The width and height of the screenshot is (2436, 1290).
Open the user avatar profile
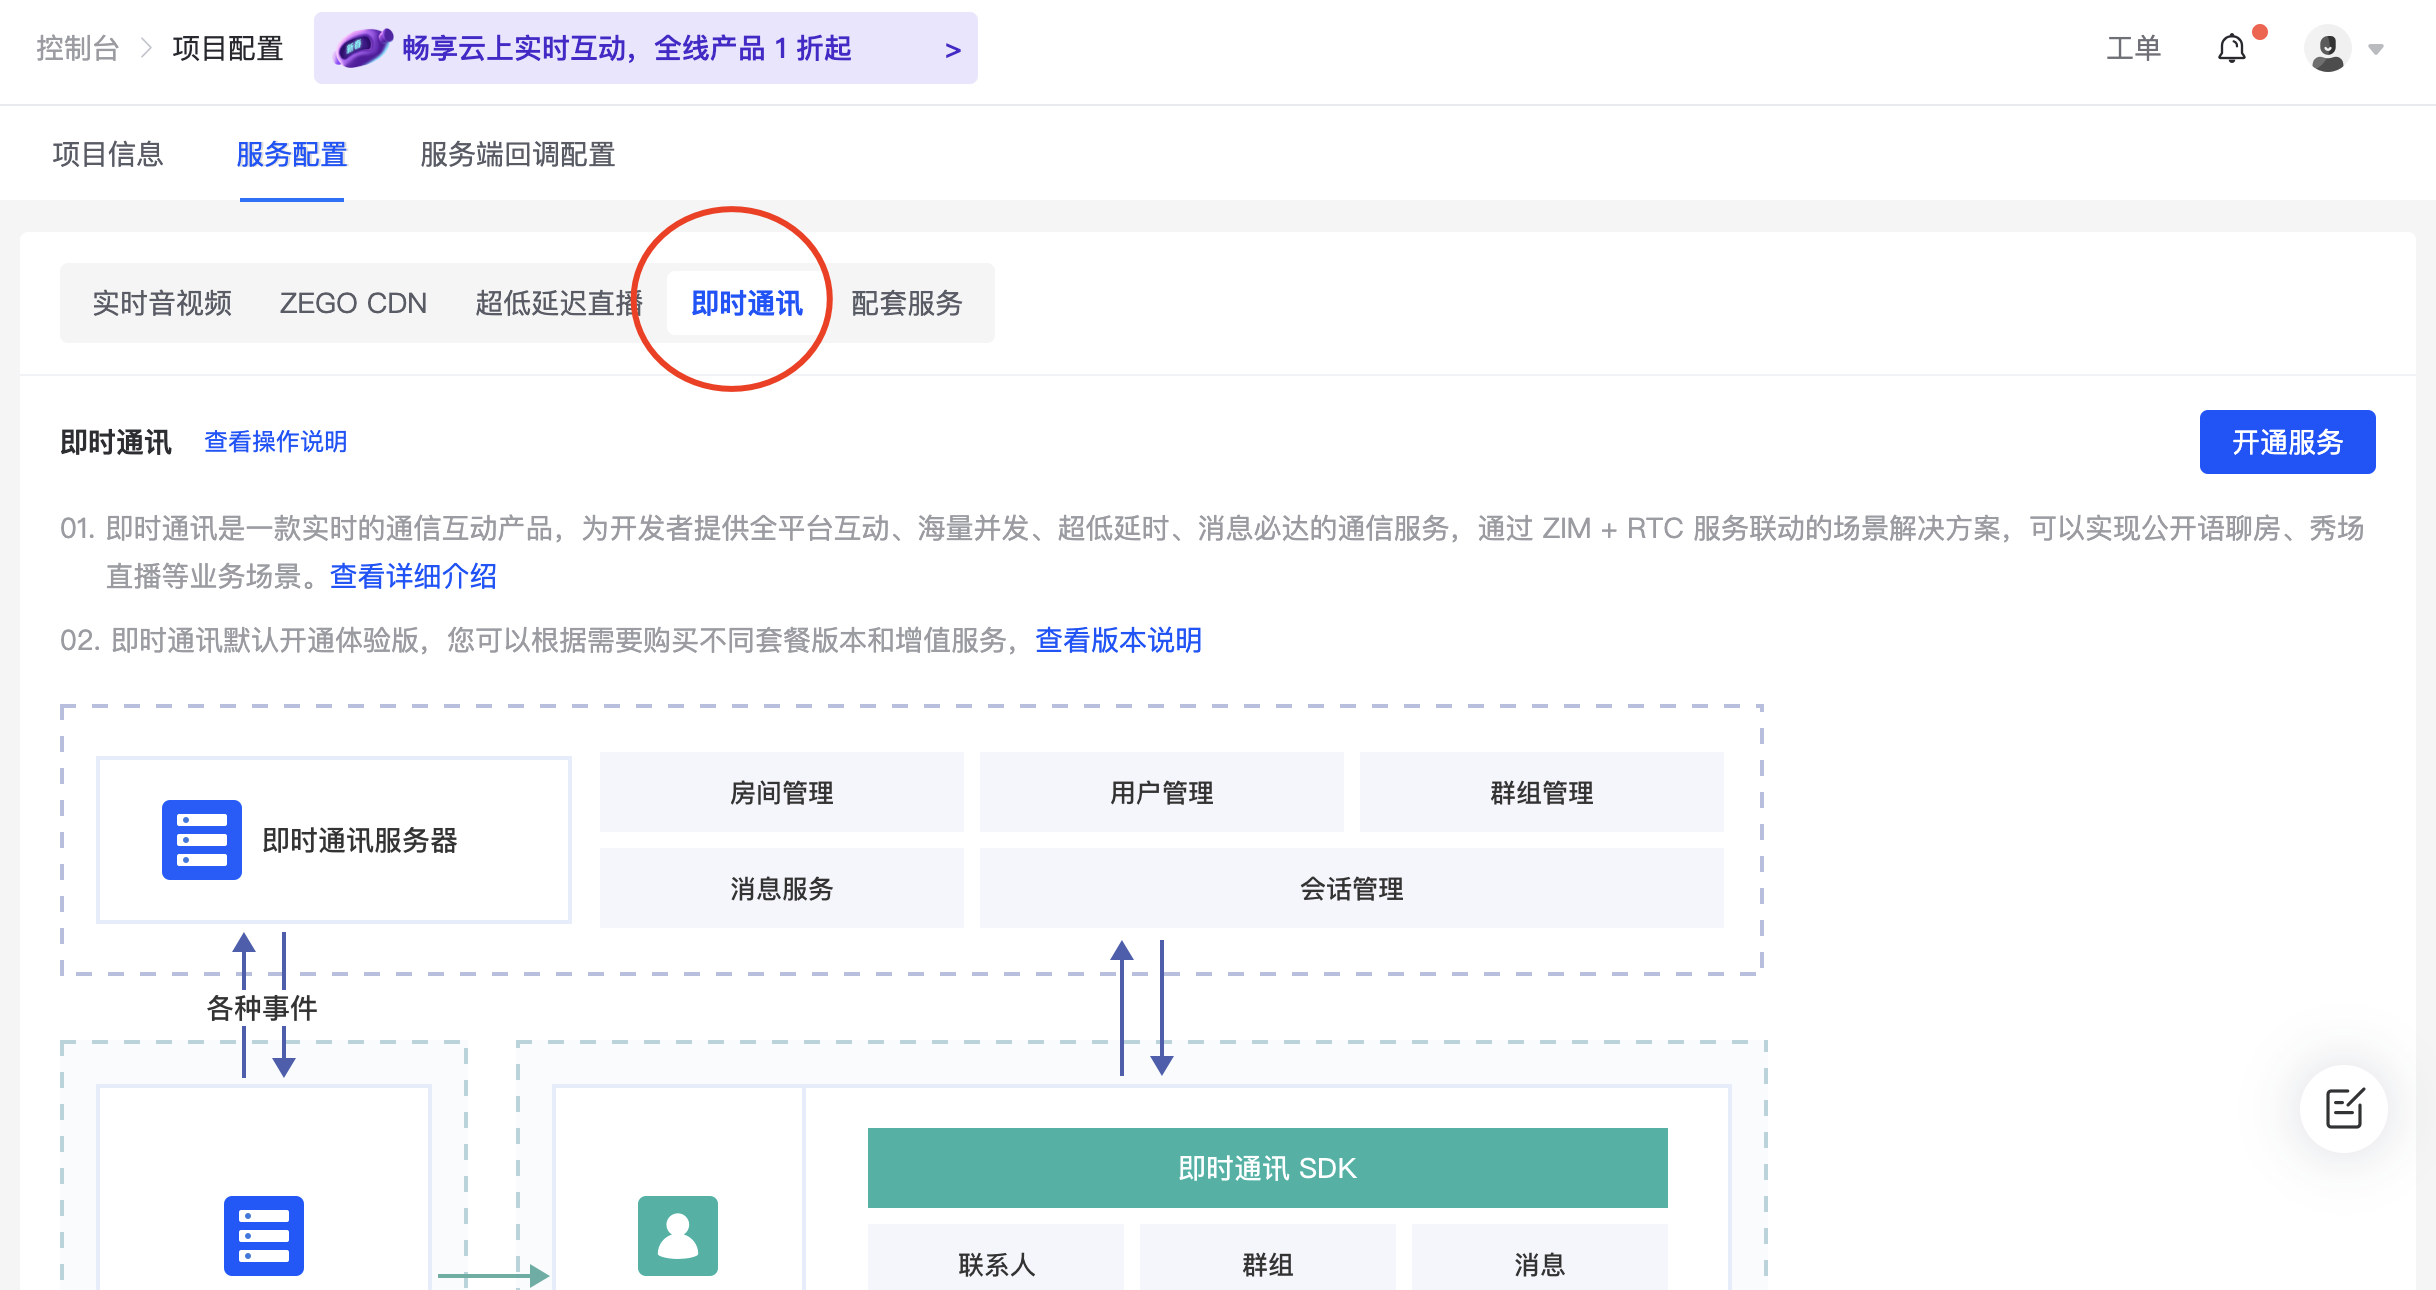click(2327, 48)
